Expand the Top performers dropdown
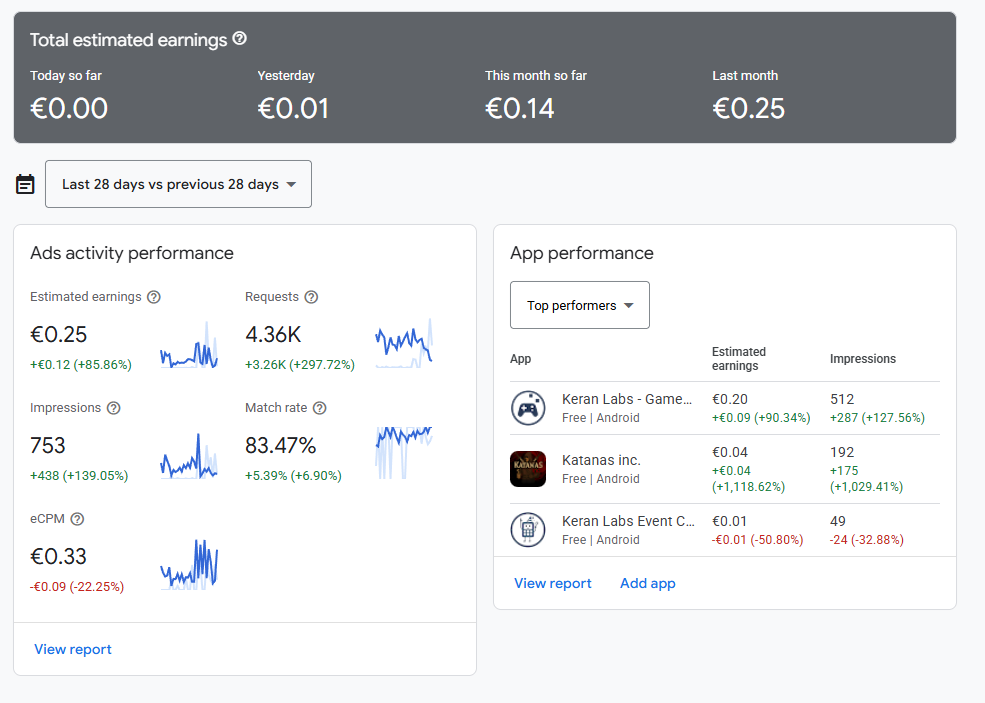Screen dimensions: 985x703 (580, 305)
